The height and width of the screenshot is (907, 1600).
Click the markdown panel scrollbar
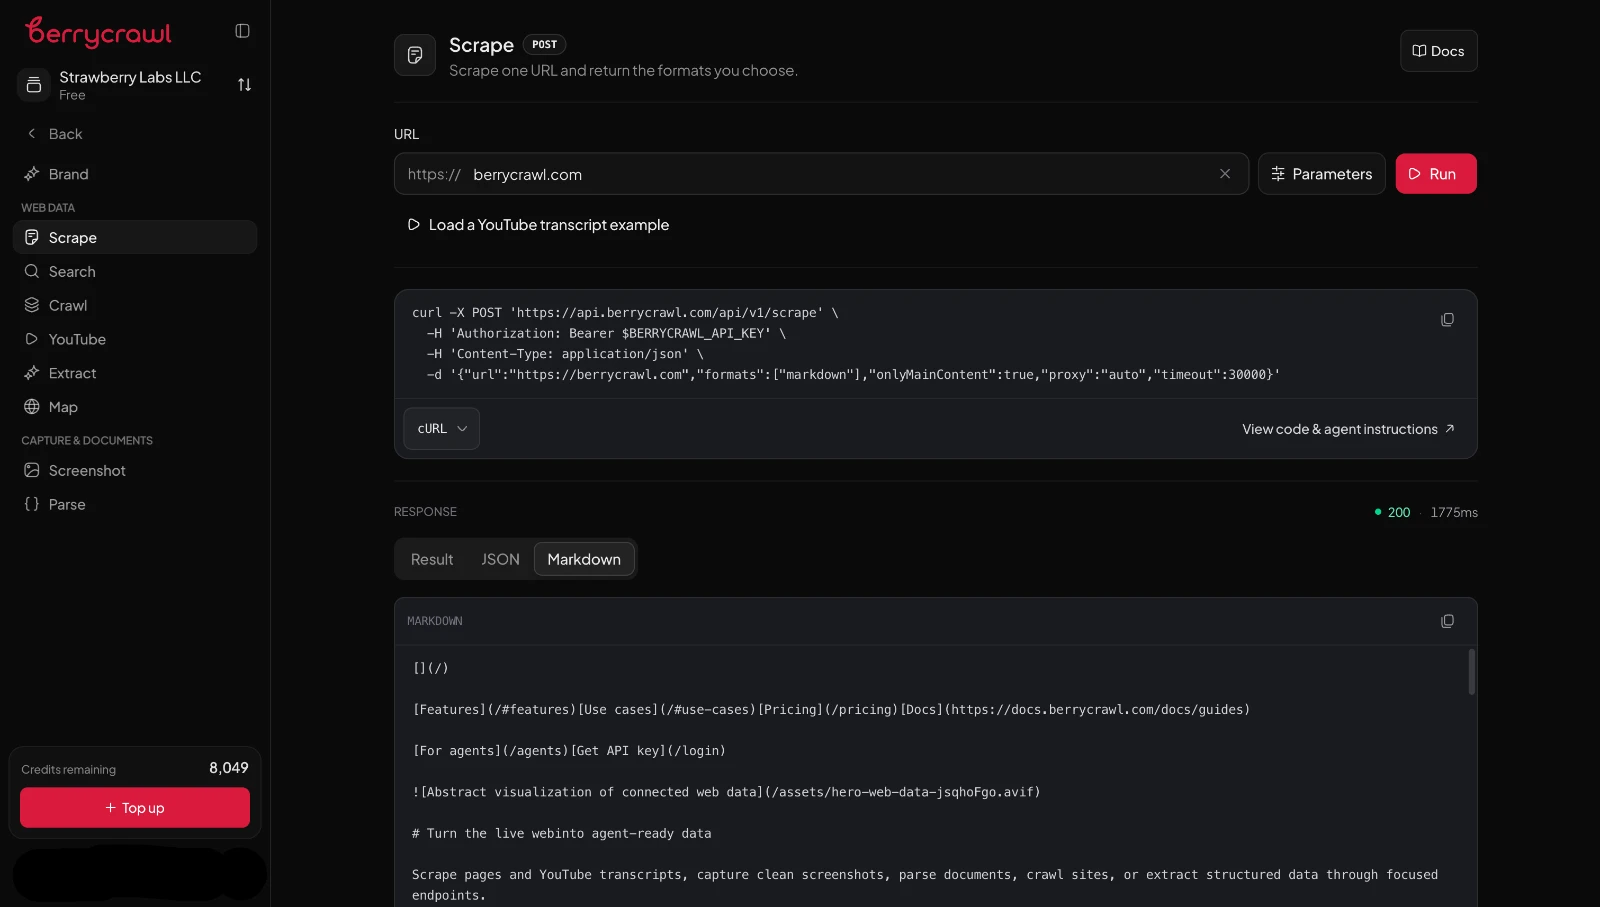click(1471, 672)
